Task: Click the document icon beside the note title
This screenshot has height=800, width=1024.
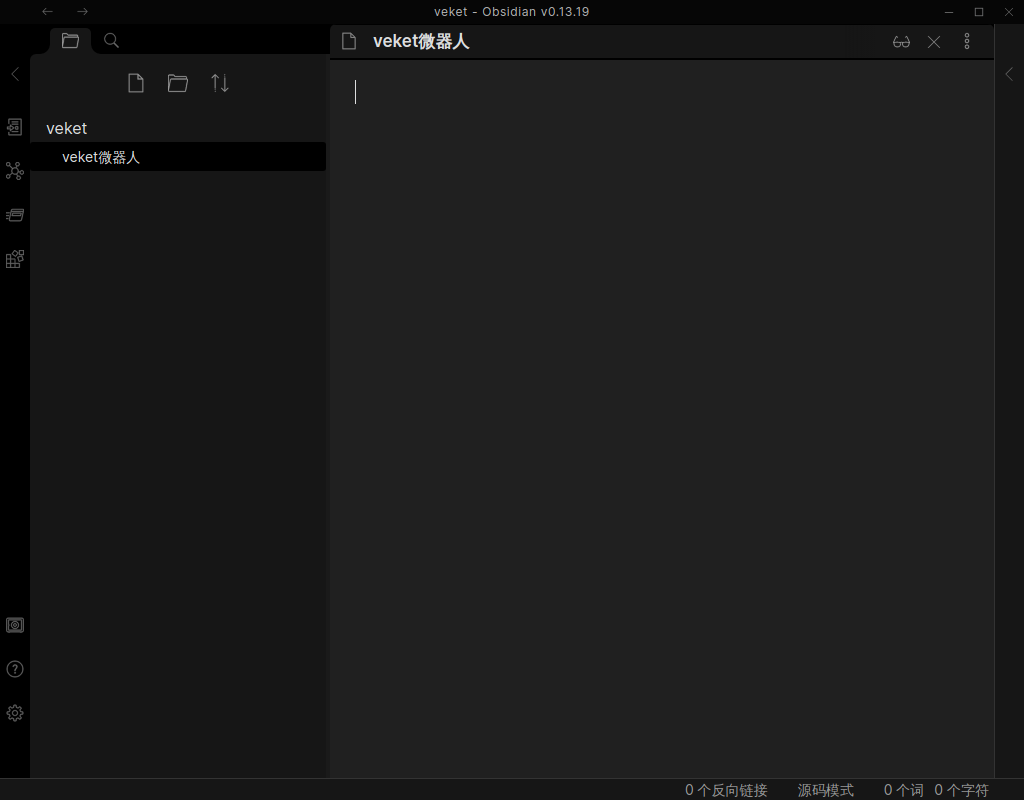Action: tap(349, 41)
